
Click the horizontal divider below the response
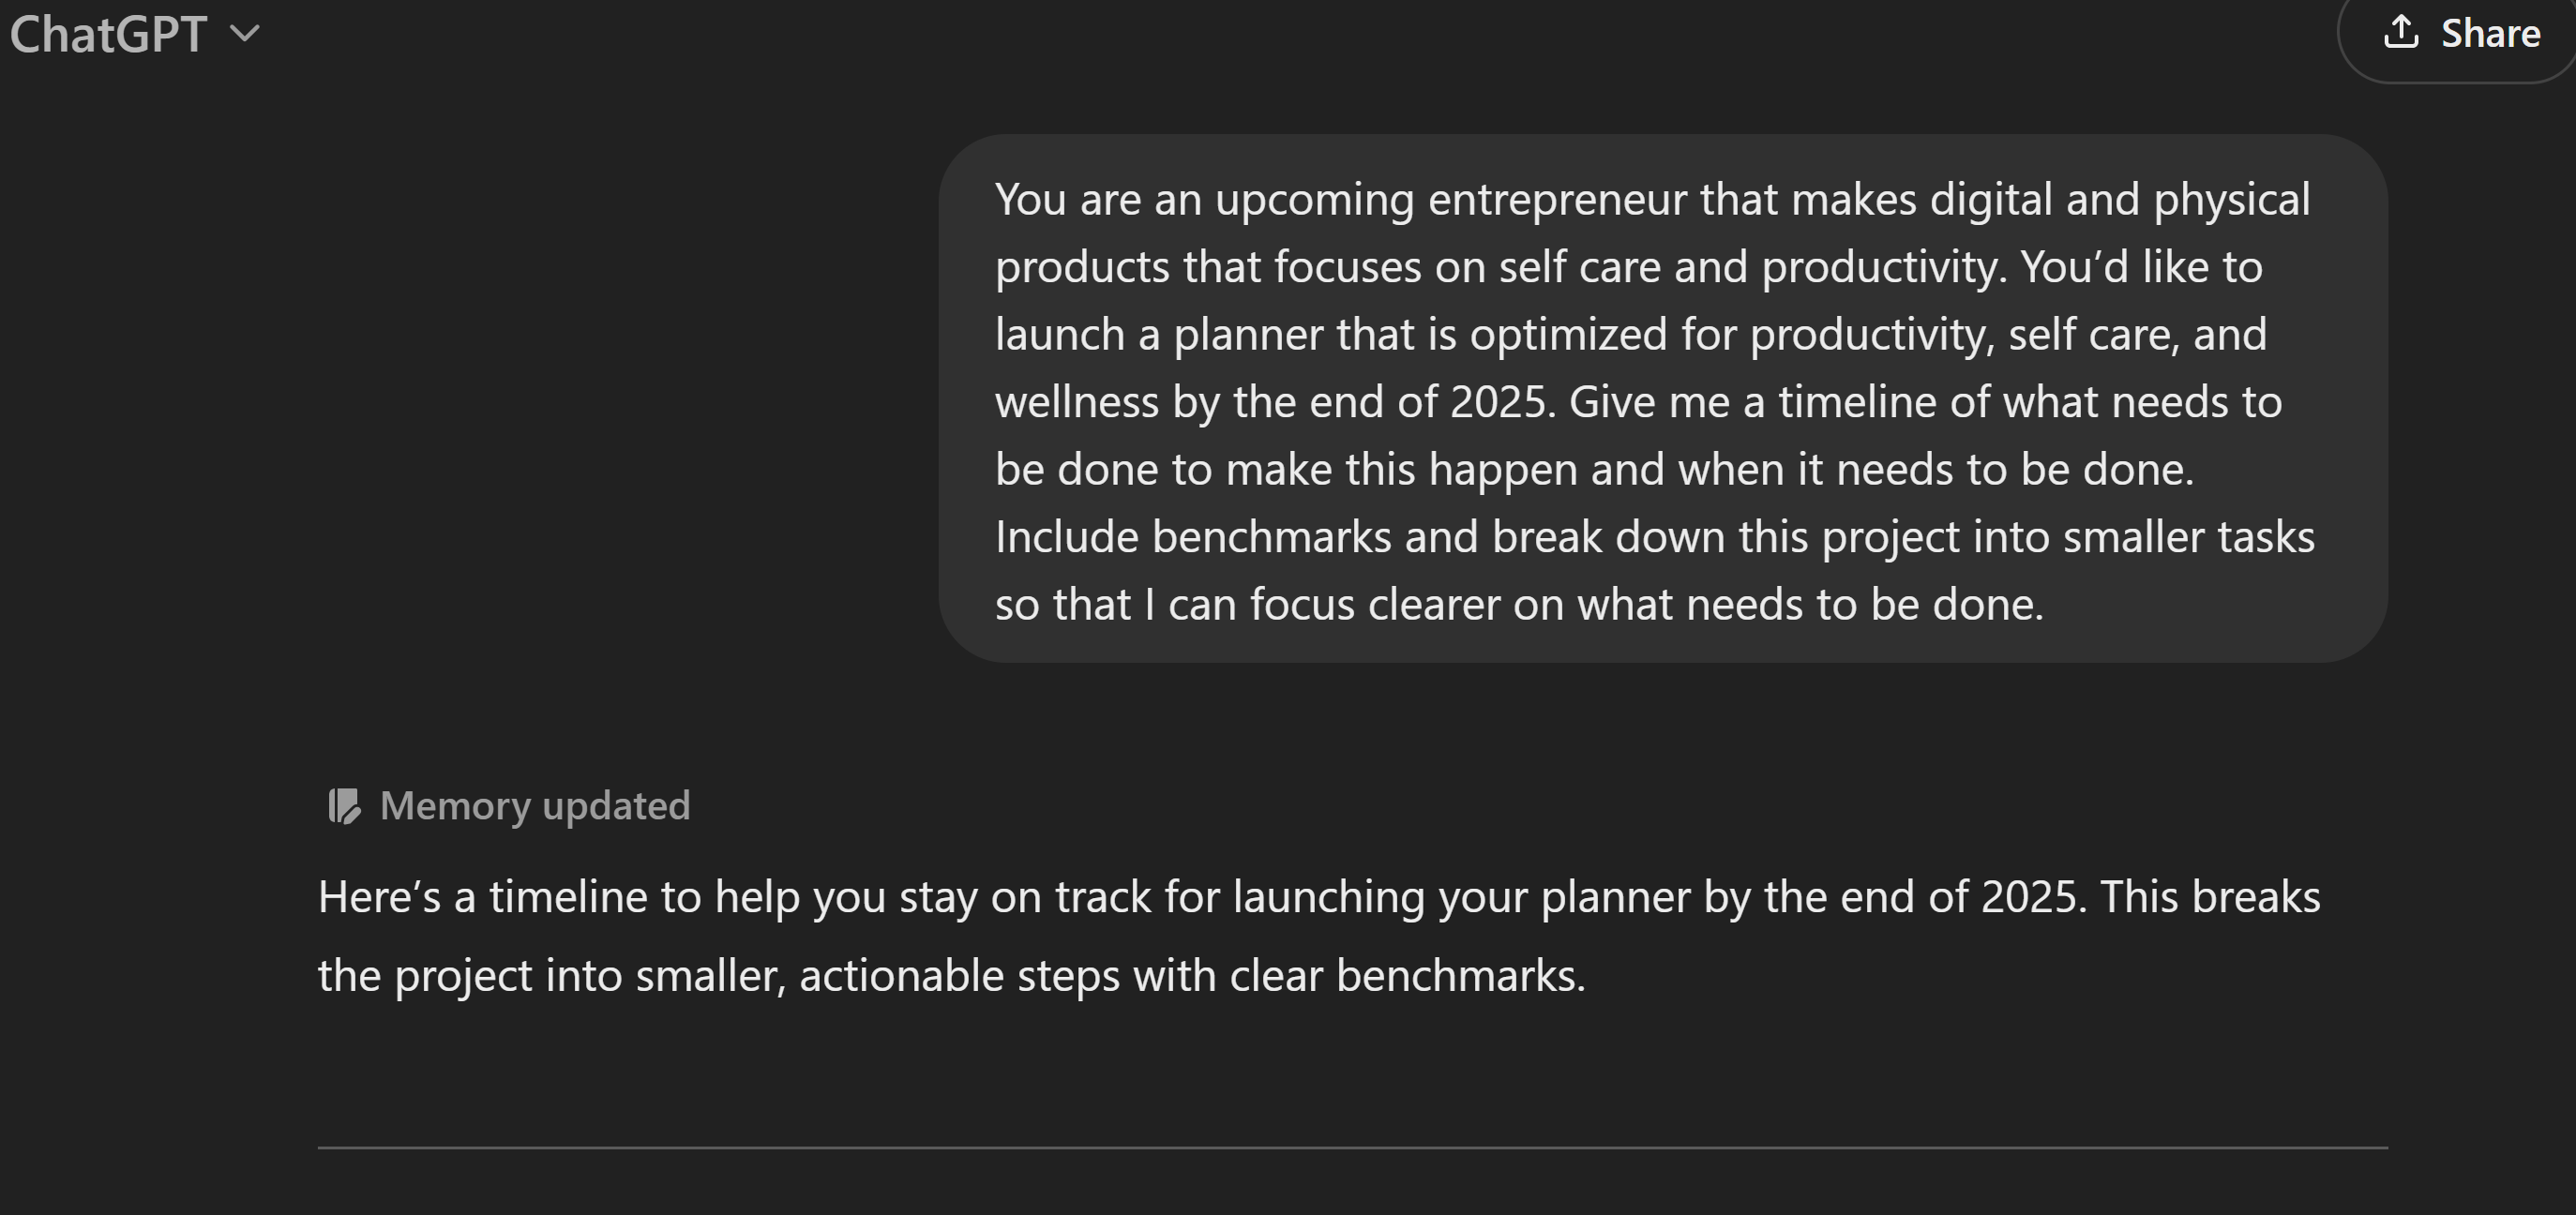(1352, 1148)
